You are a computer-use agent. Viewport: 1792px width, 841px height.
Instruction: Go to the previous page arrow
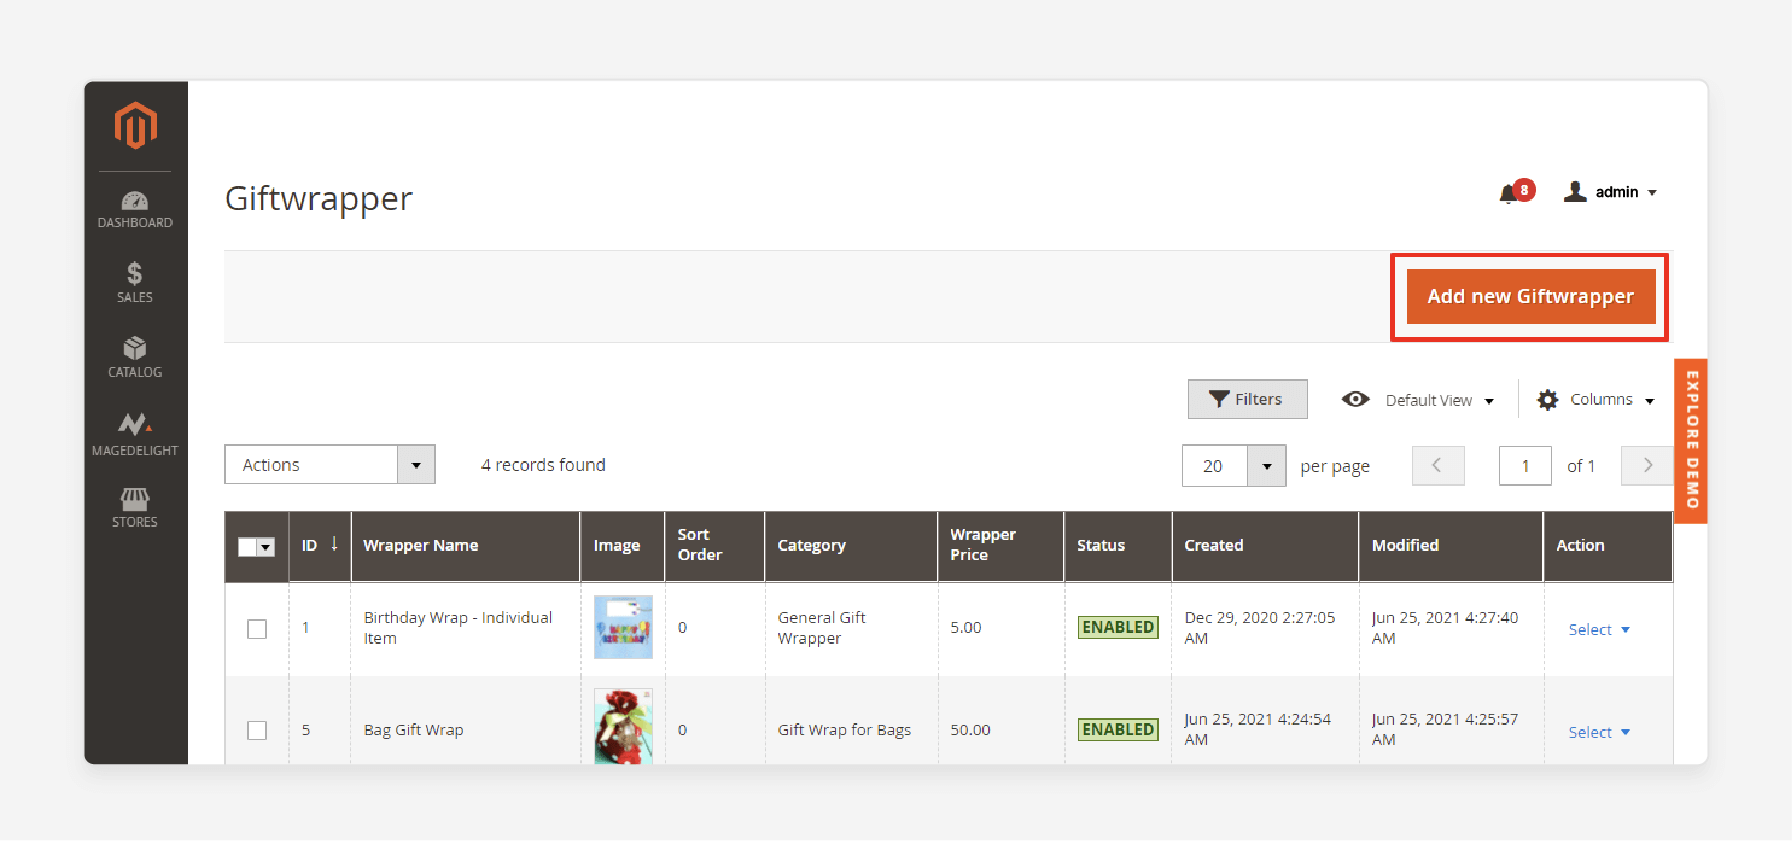[x=1438, y=465]
